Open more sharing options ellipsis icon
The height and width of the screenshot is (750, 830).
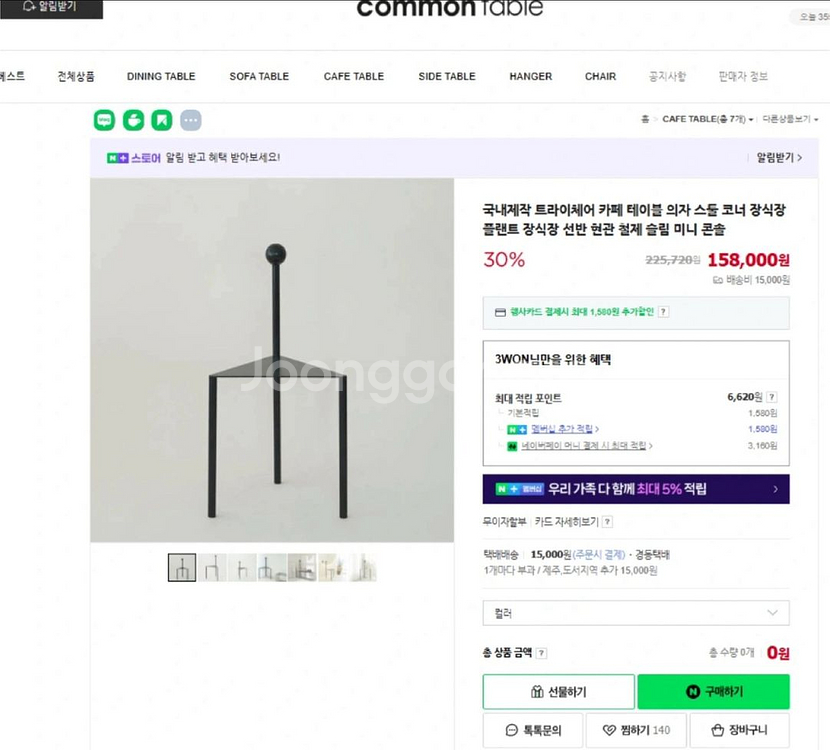click(191, 120)
